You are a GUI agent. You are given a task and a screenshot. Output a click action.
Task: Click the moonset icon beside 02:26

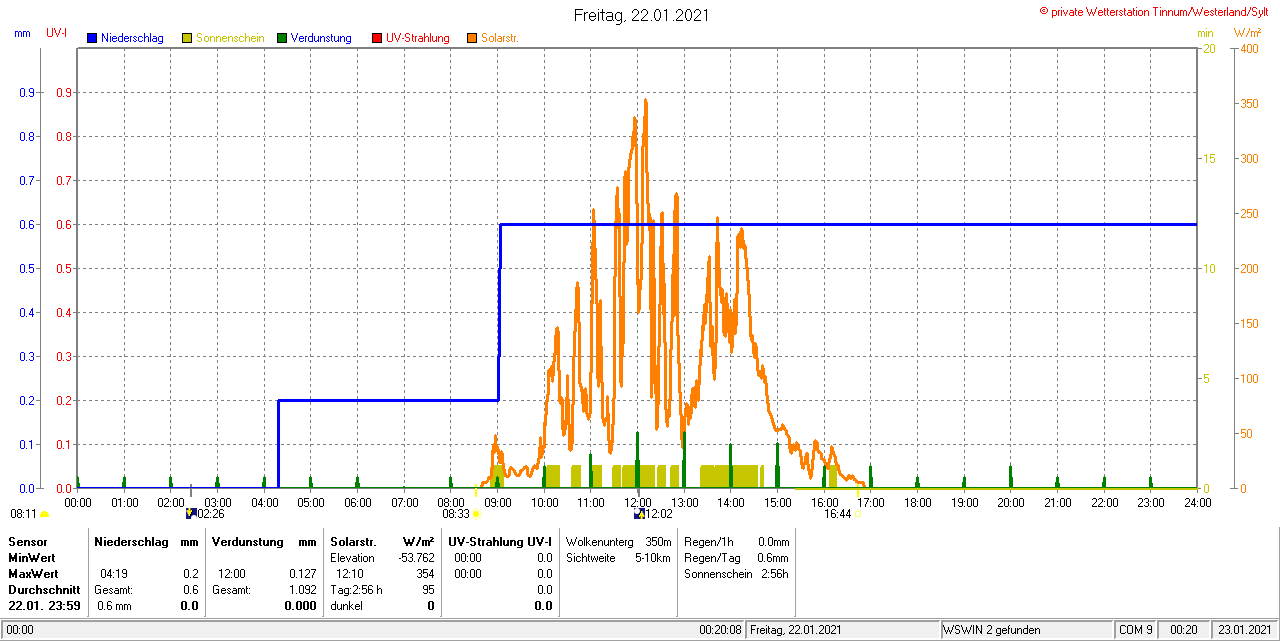coord(192,514)
